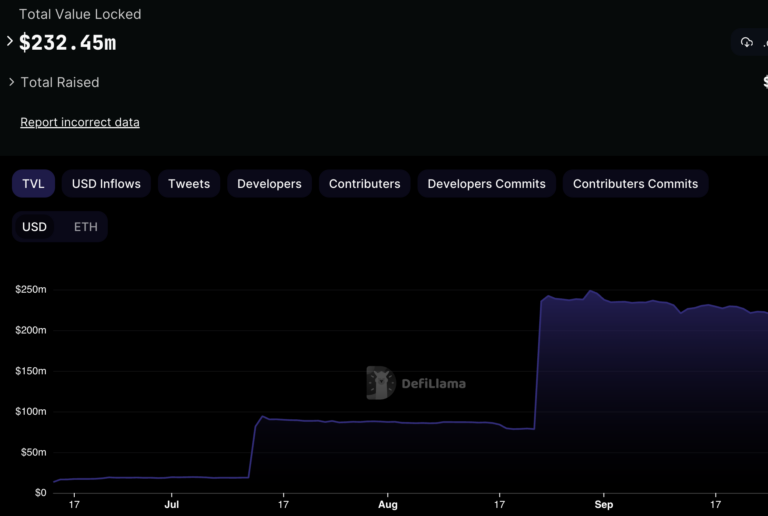Switch chart denomination to ETH
768x516 pixels.
86,227
